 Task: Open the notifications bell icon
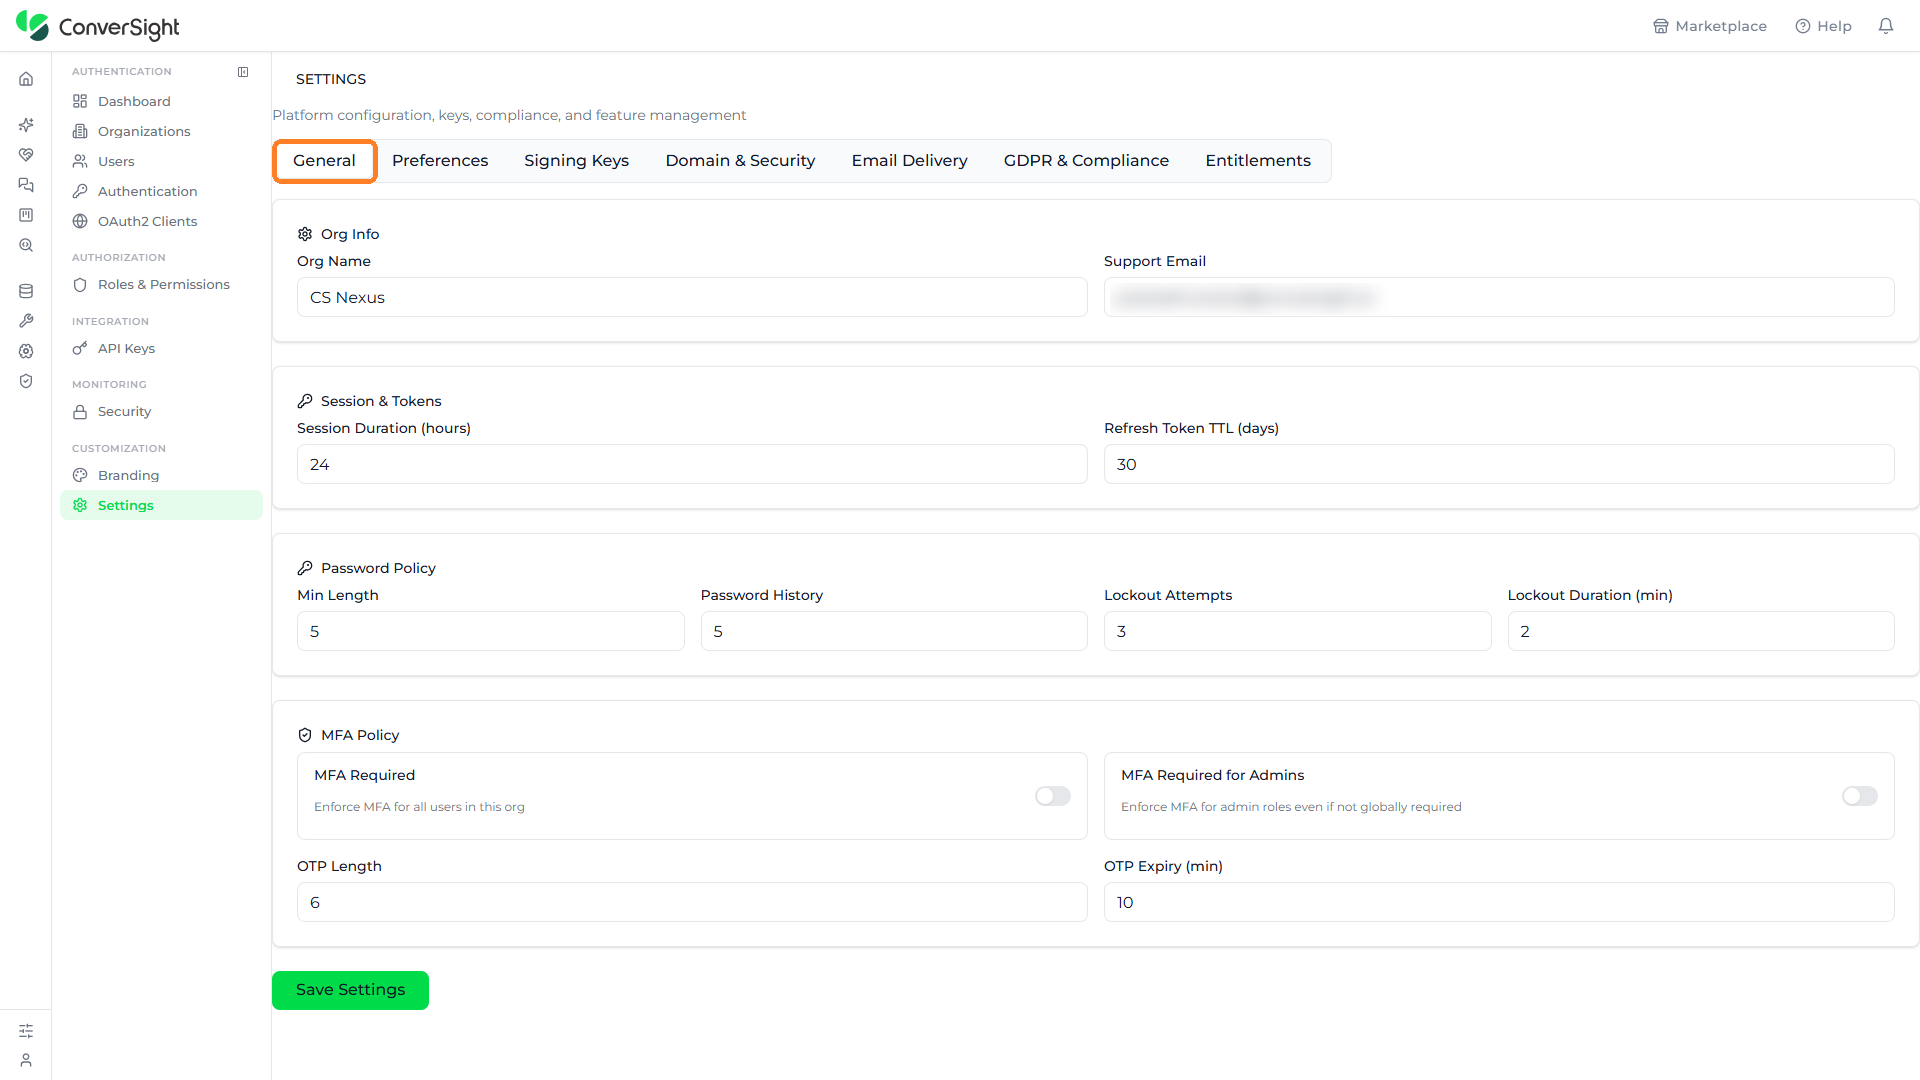[1886, 26]
